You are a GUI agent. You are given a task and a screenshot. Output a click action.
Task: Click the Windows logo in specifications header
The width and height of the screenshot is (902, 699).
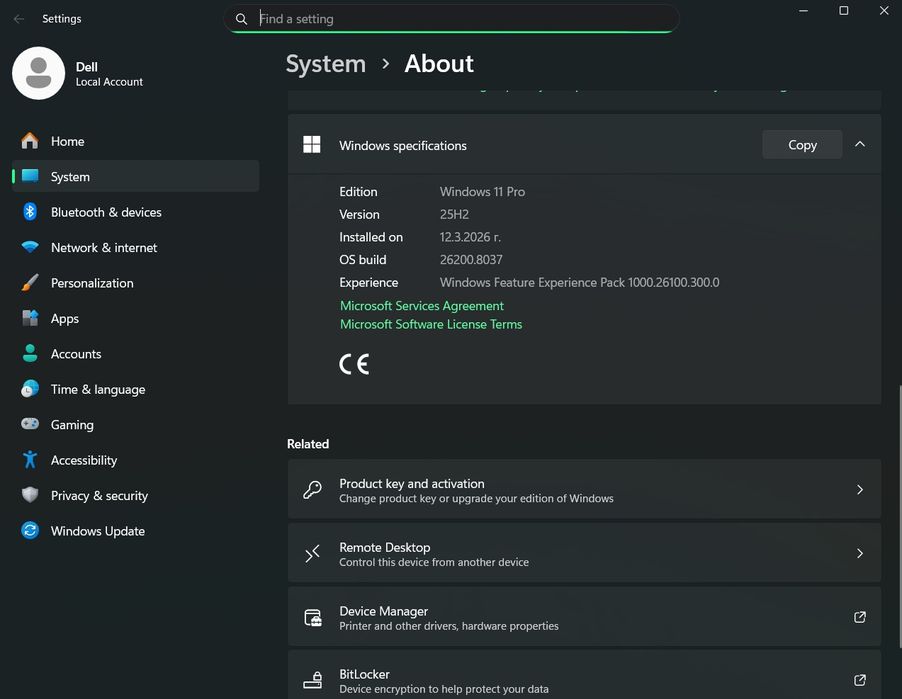coord(312,144)
